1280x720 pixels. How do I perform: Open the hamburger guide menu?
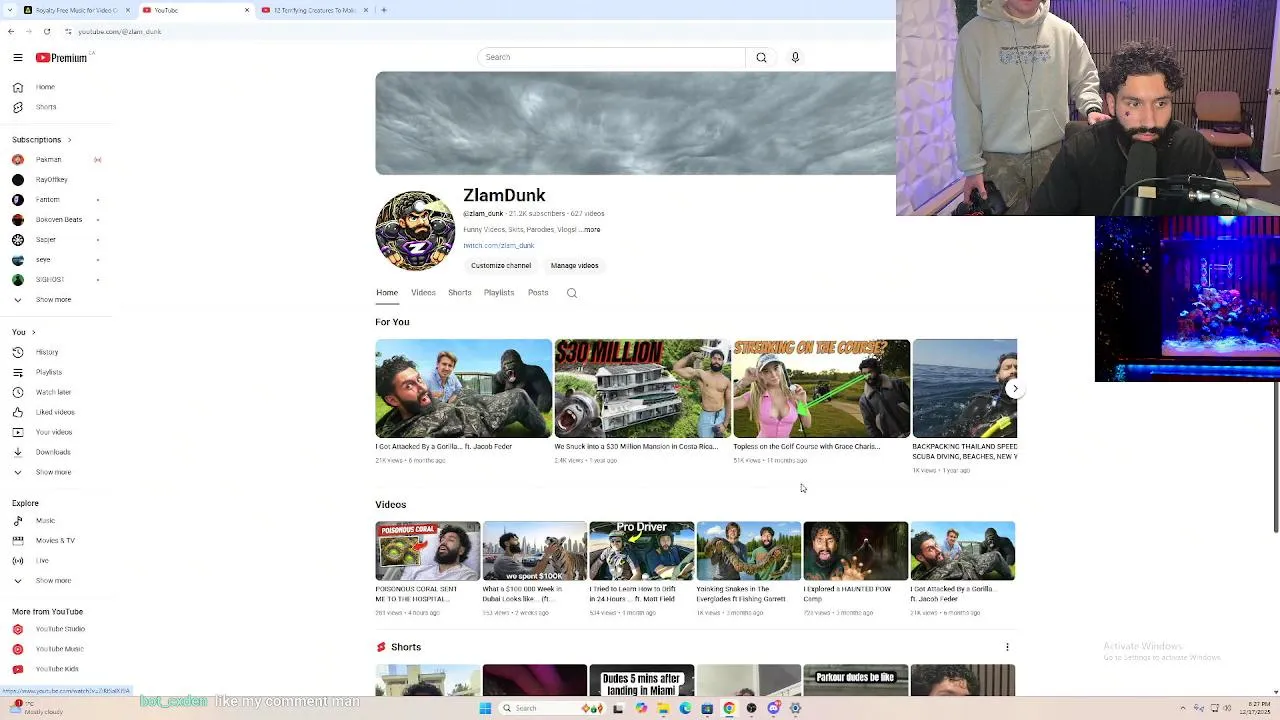tap(17, 58)
